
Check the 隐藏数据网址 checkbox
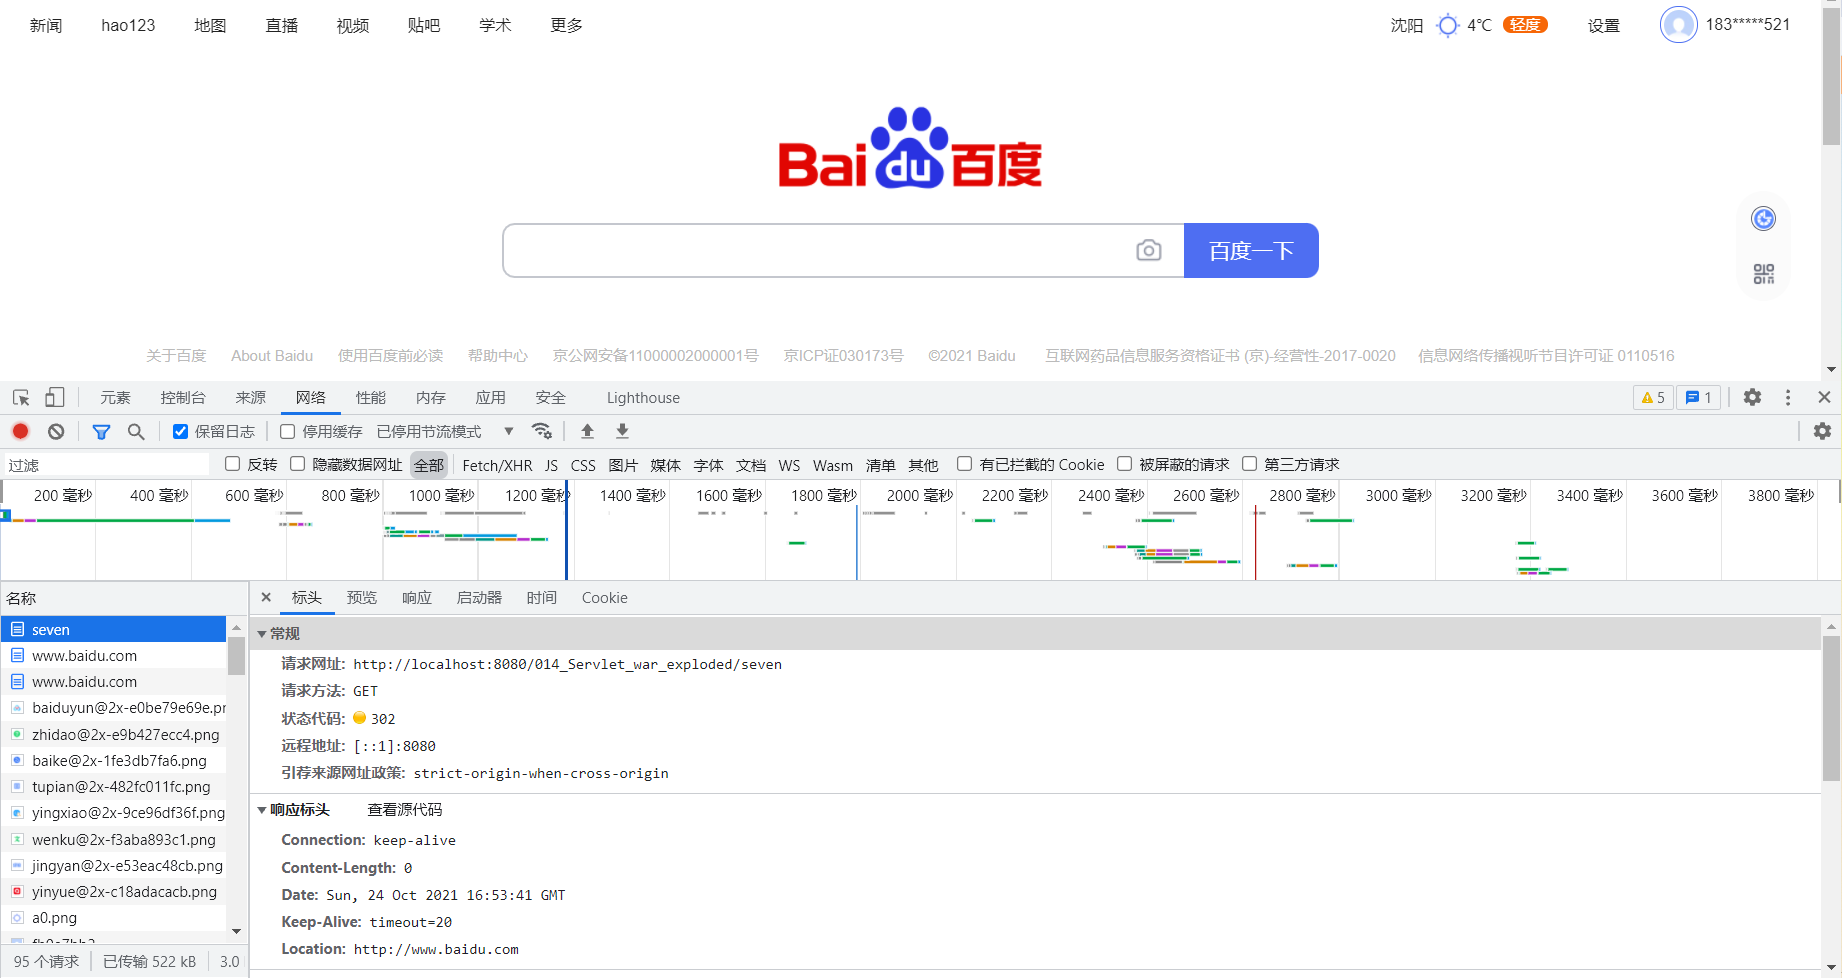pyautogui.click(x=298, y=464)
